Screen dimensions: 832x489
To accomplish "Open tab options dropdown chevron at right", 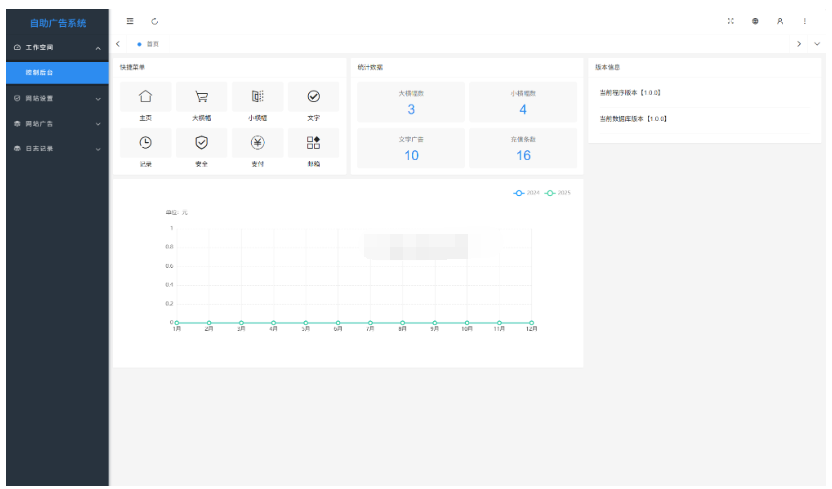I will [817, 44].
